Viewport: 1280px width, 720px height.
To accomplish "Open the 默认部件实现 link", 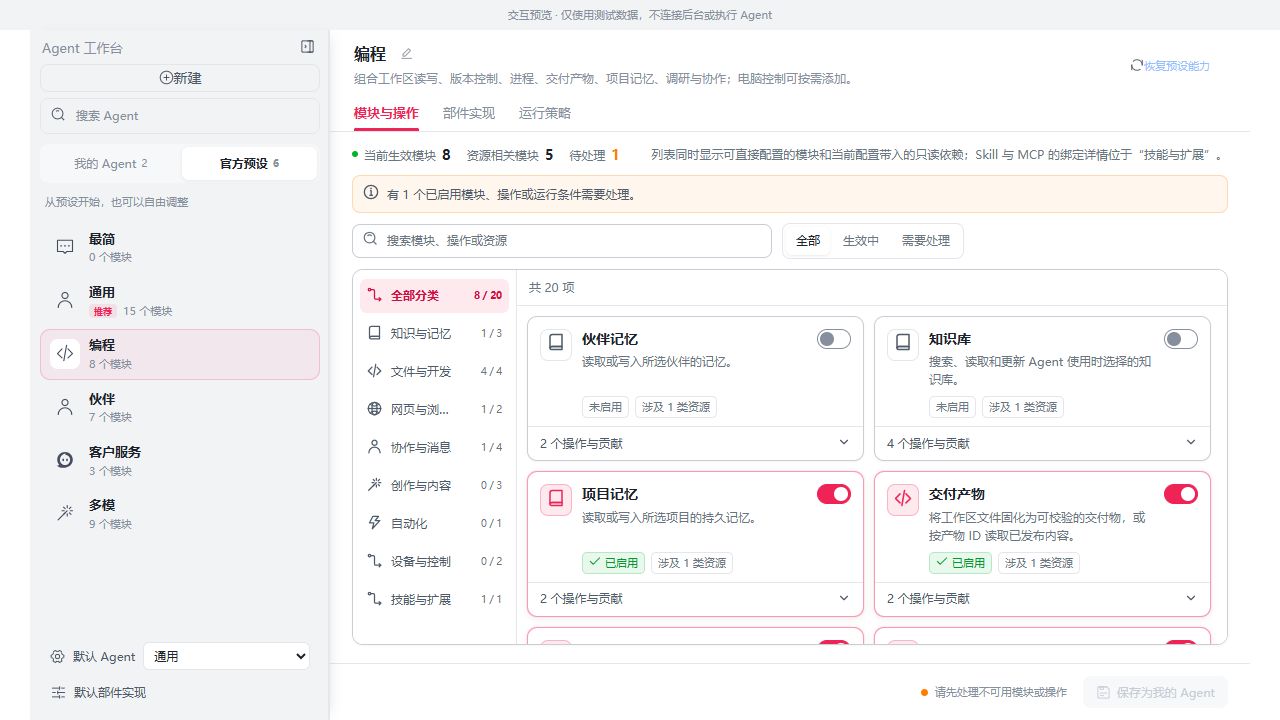I will [99, 692].
